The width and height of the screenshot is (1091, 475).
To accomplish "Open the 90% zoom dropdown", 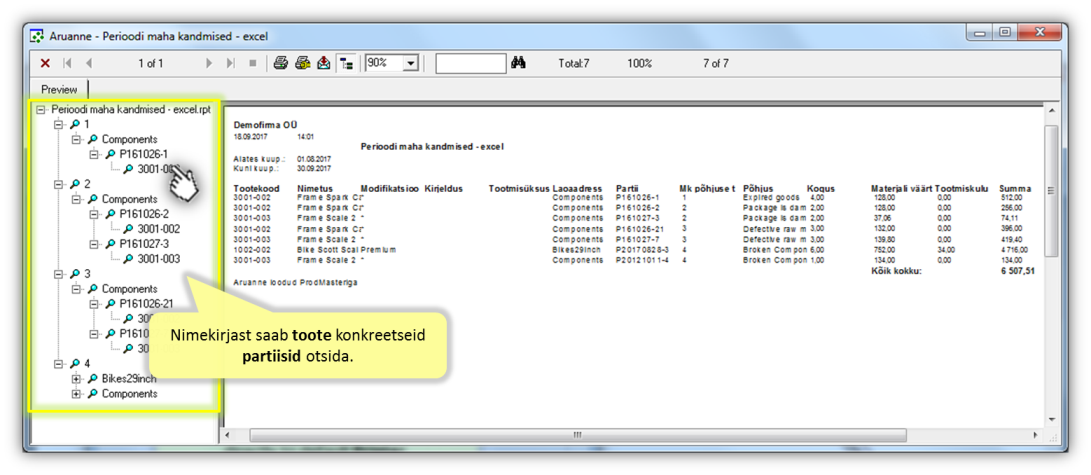I will pos(411,63).
